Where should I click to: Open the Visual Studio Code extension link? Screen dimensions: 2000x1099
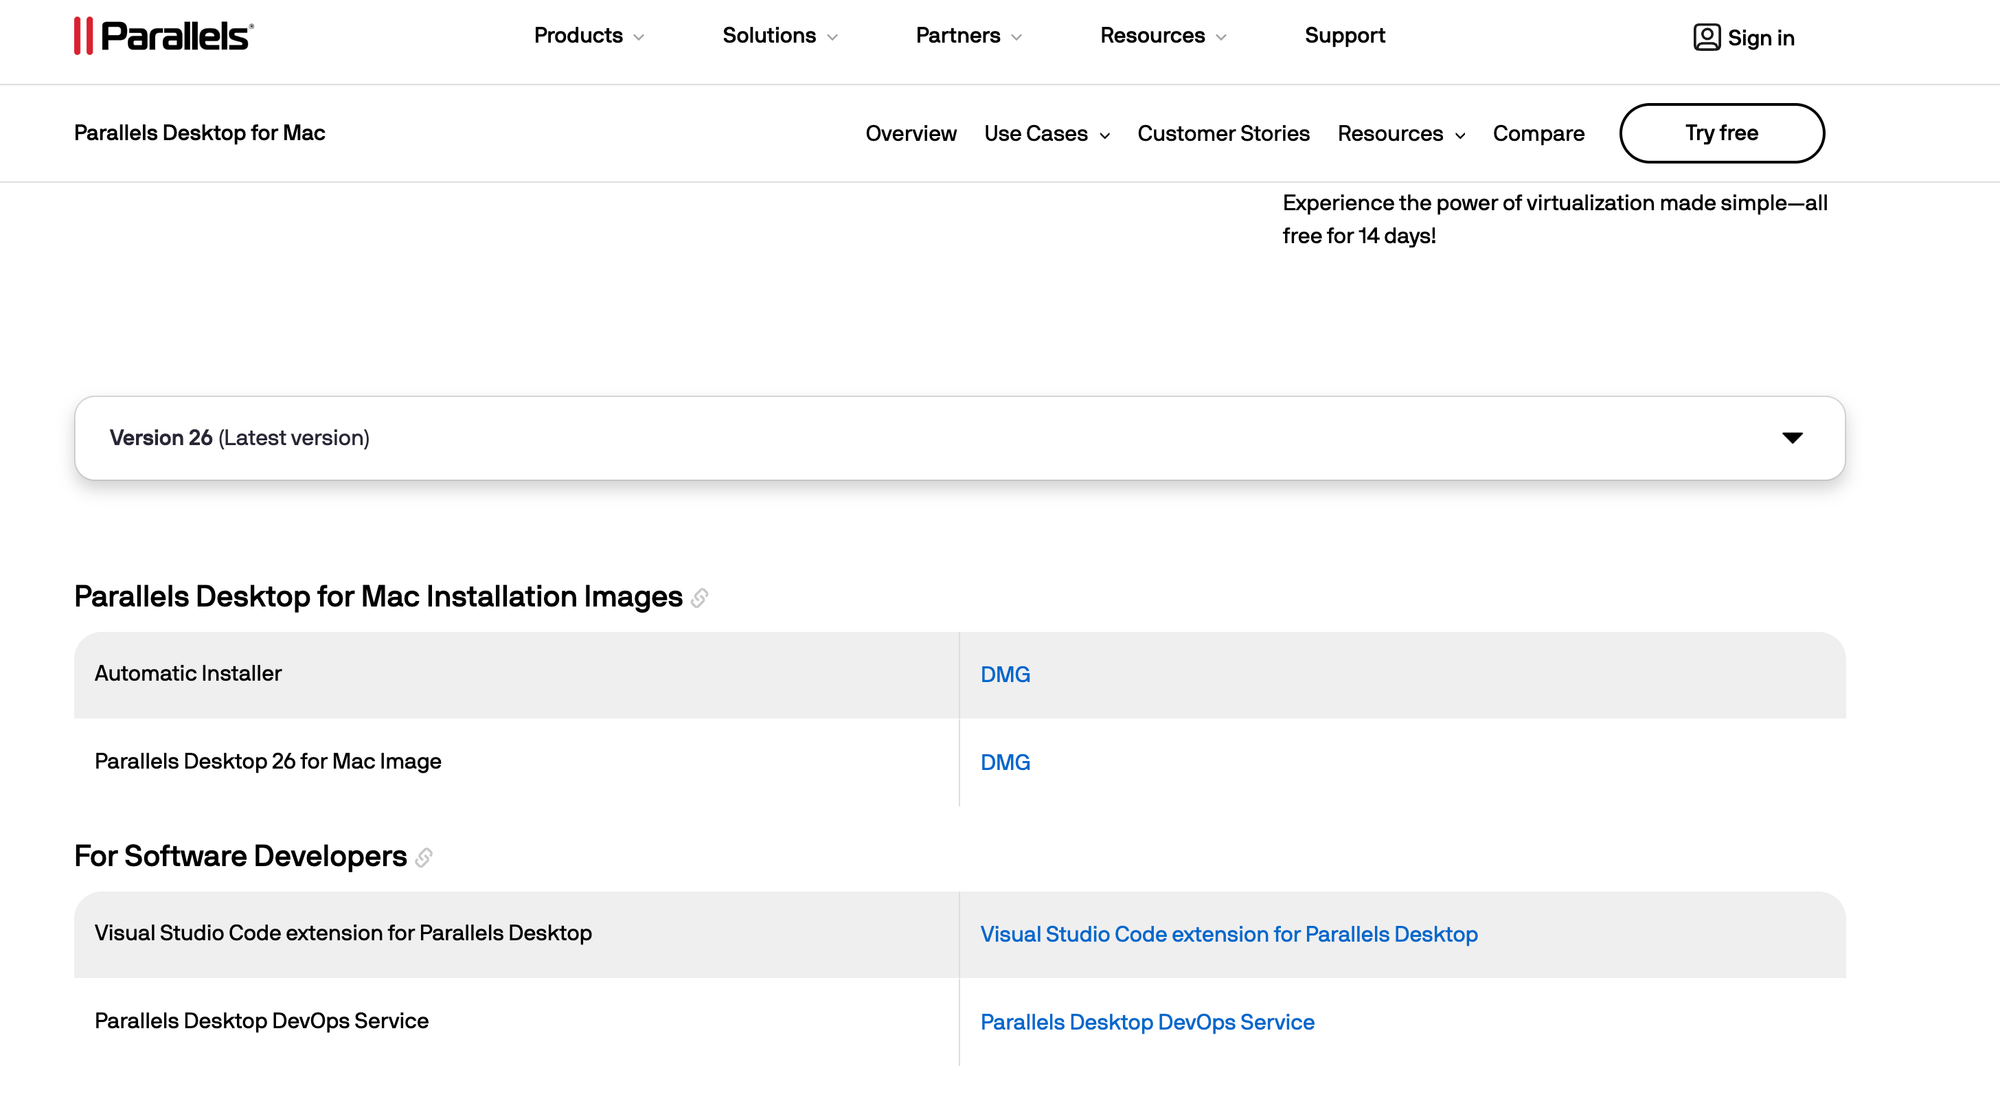pyautogui.click(x=1229, y=935)
